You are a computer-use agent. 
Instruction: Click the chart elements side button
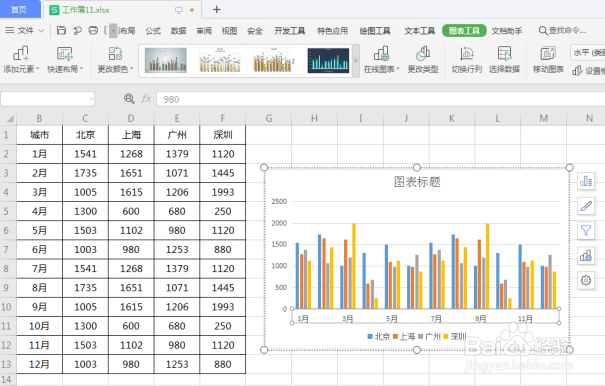586,181
